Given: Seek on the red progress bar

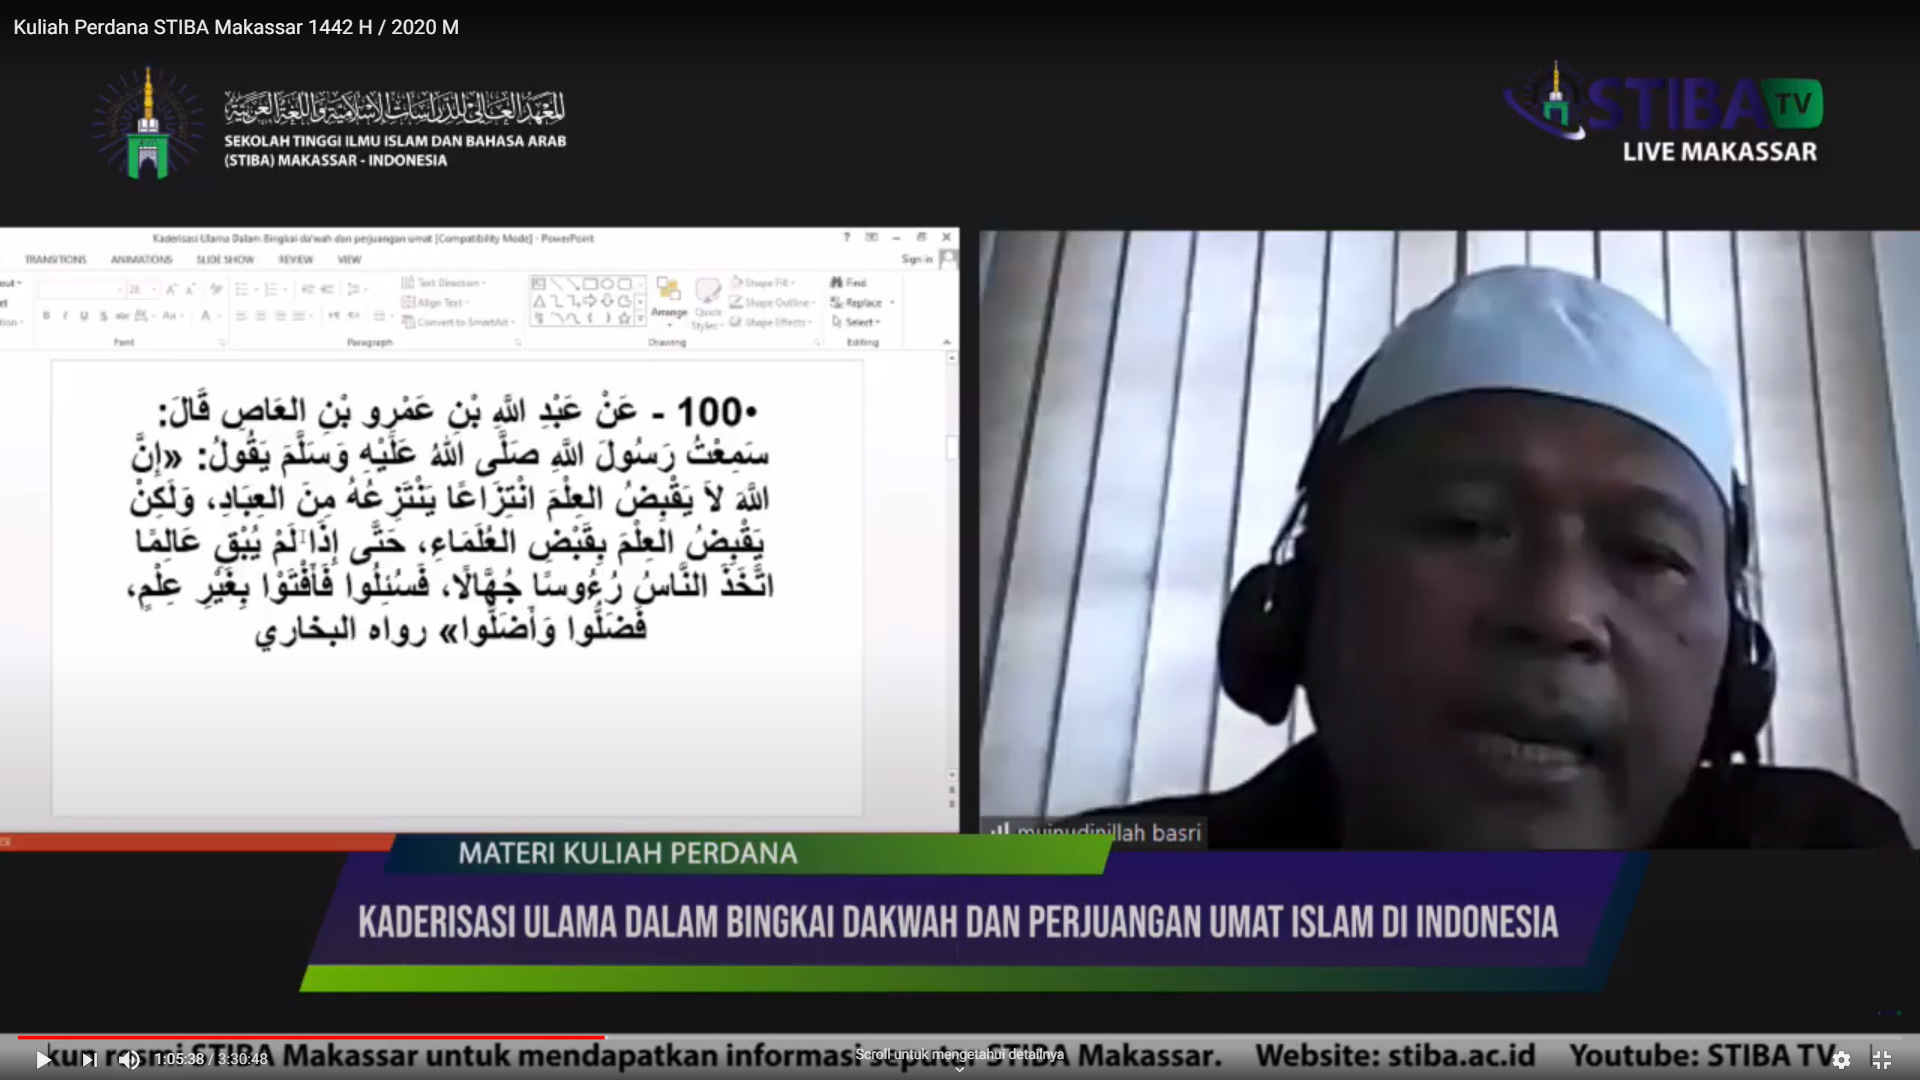Looking at the screenshot, I should point(310,1037).
